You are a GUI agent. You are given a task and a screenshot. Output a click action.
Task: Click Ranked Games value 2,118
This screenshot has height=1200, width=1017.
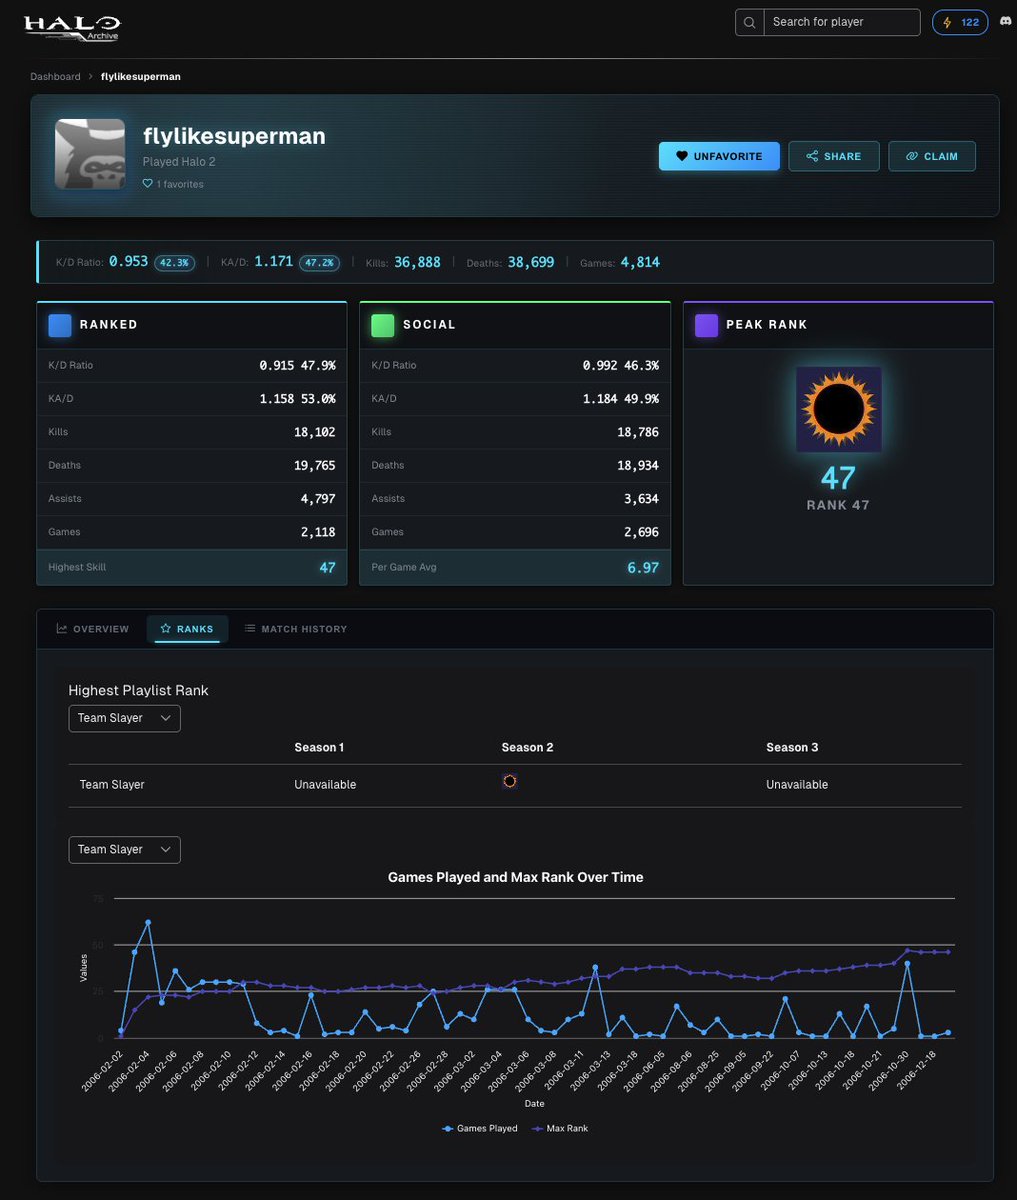[x=318, y=532]
